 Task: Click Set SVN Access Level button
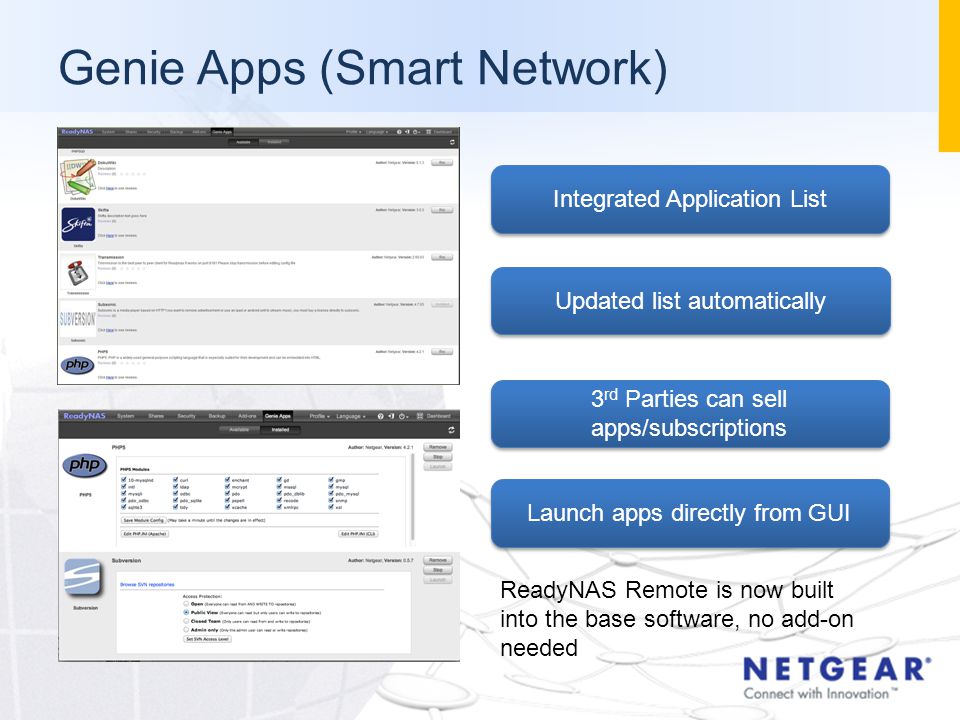(208, 639)
